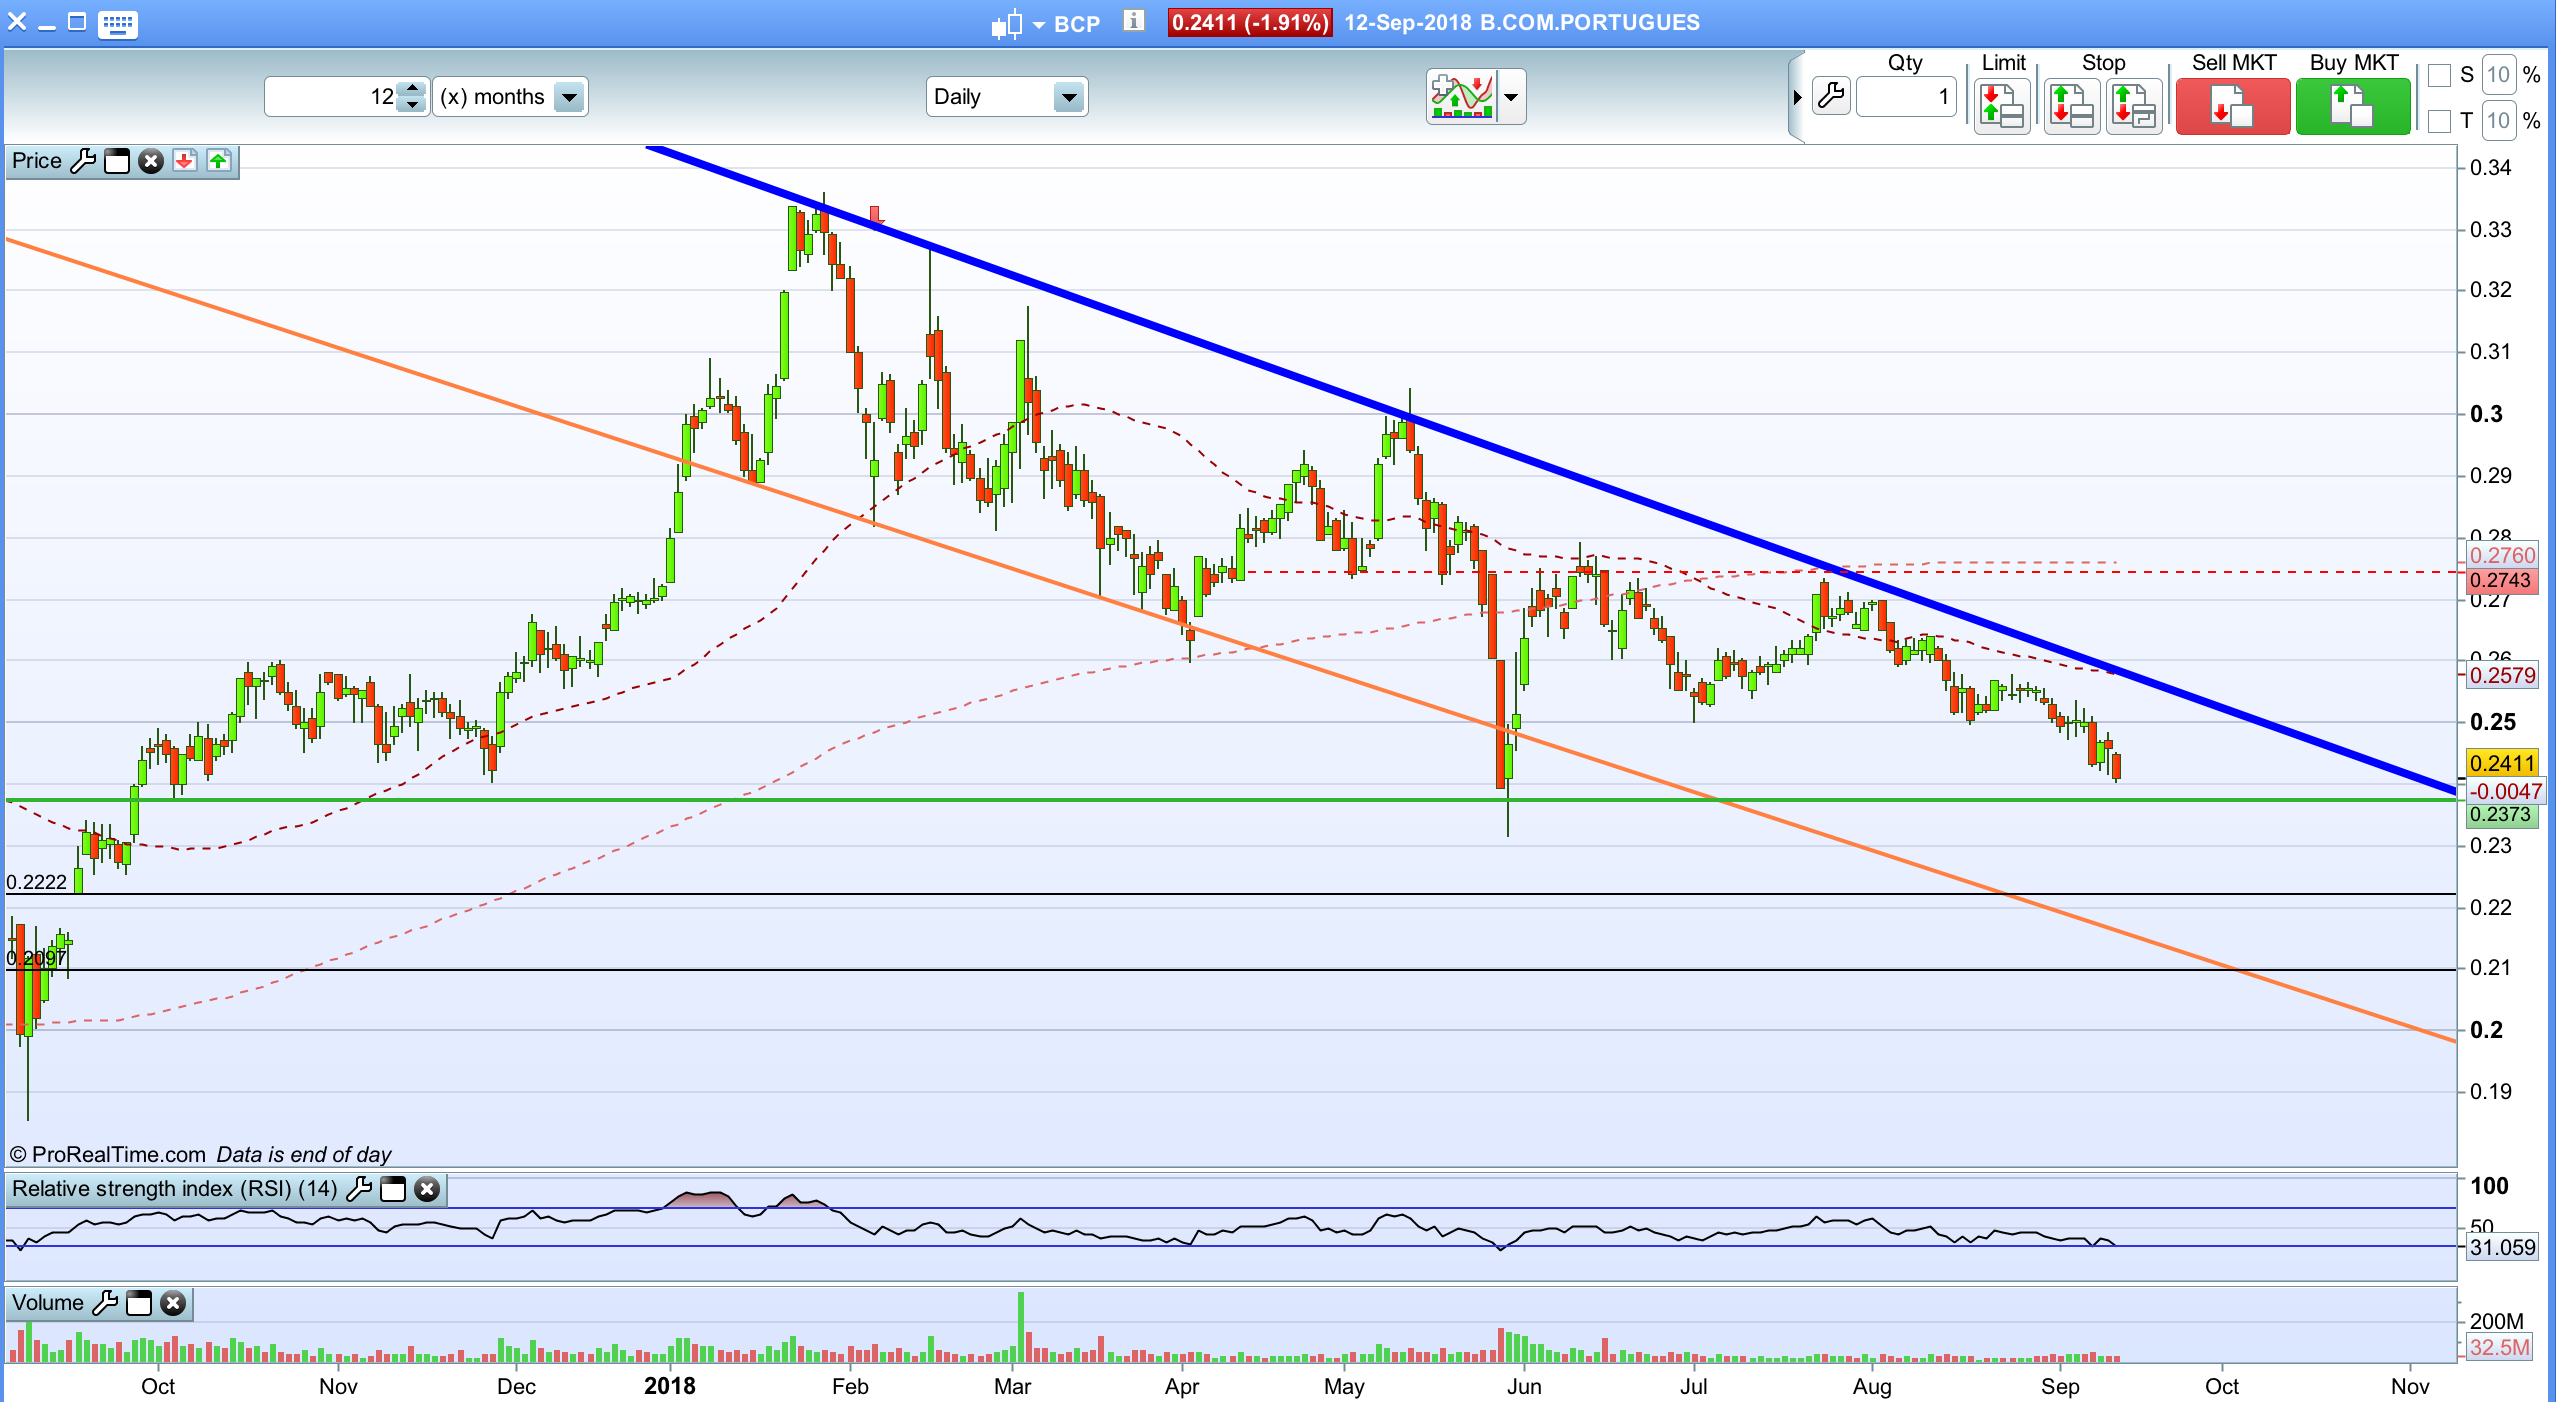Enable the T target checkbox
This screenshot has height=1402, width=2556.
(2438, 121)
